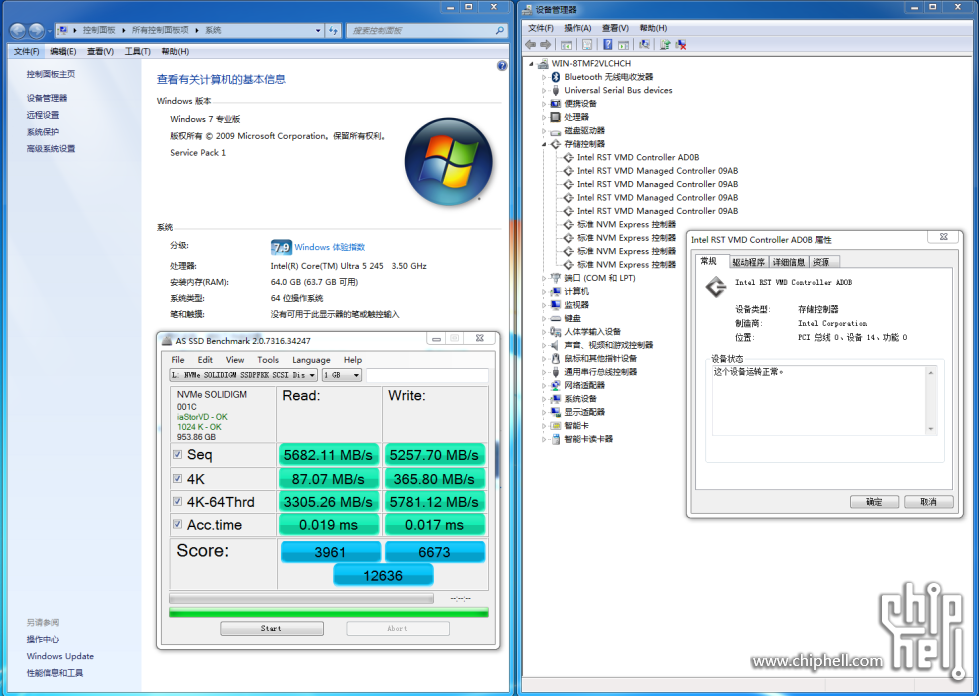This screenshot has height=696, width=979.
Task: Open 操作(A) menu in Device Manager
Action: tap(578, 28)
